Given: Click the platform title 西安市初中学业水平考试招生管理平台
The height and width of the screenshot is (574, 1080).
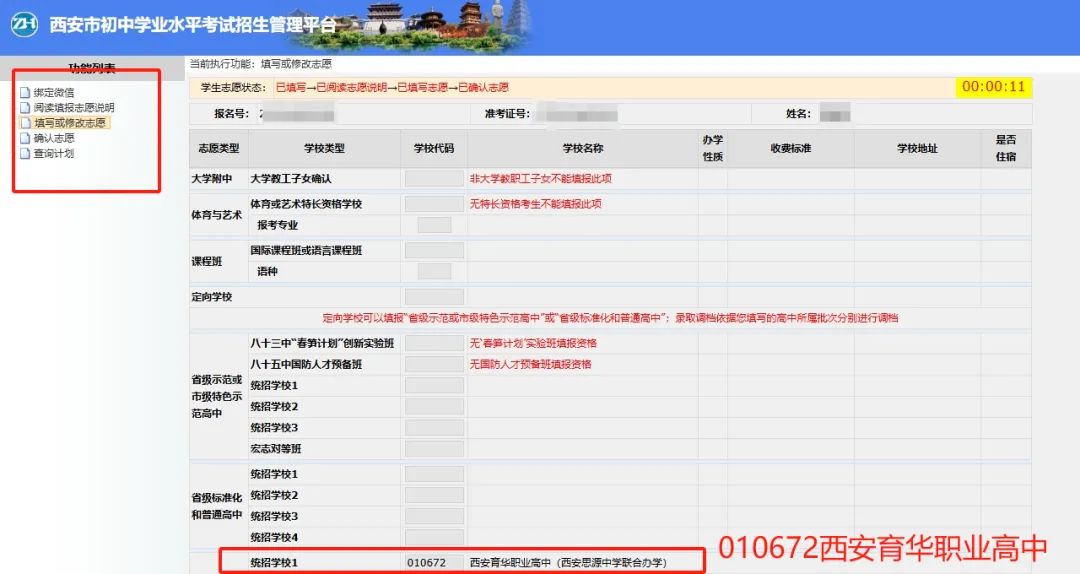Looking at the screenshot, I should coord(193,25).
